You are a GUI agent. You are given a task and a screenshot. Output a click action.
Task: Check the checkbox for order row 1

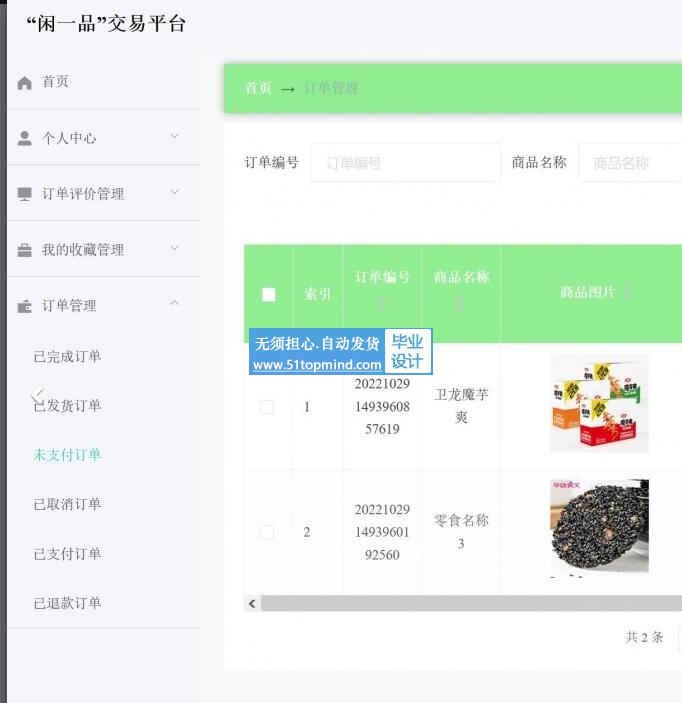pos(267,407)
